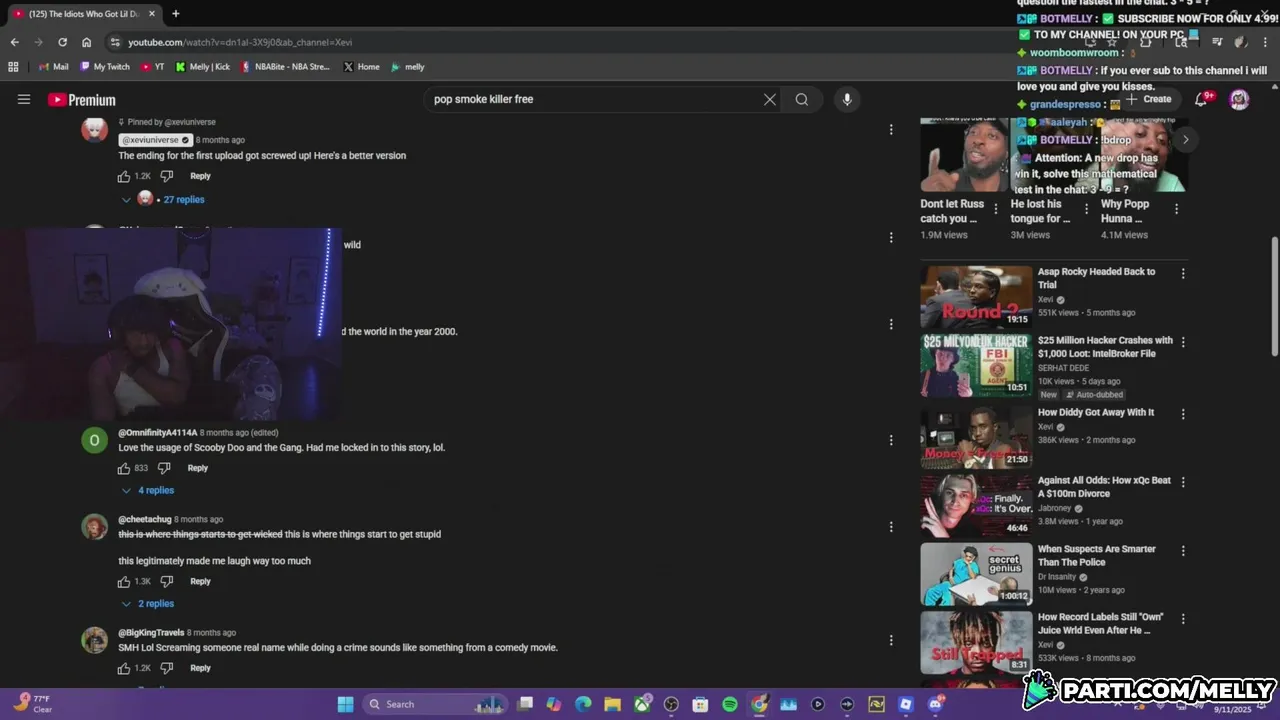1280x720 pixels.
Task: Open options for How Diddy Got Away video
Action: pos(1183,414)
